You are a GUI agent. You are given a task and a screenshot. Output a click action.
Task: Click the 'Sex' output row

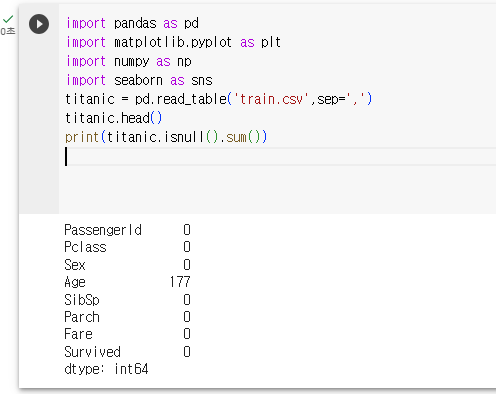coord(127,265)
